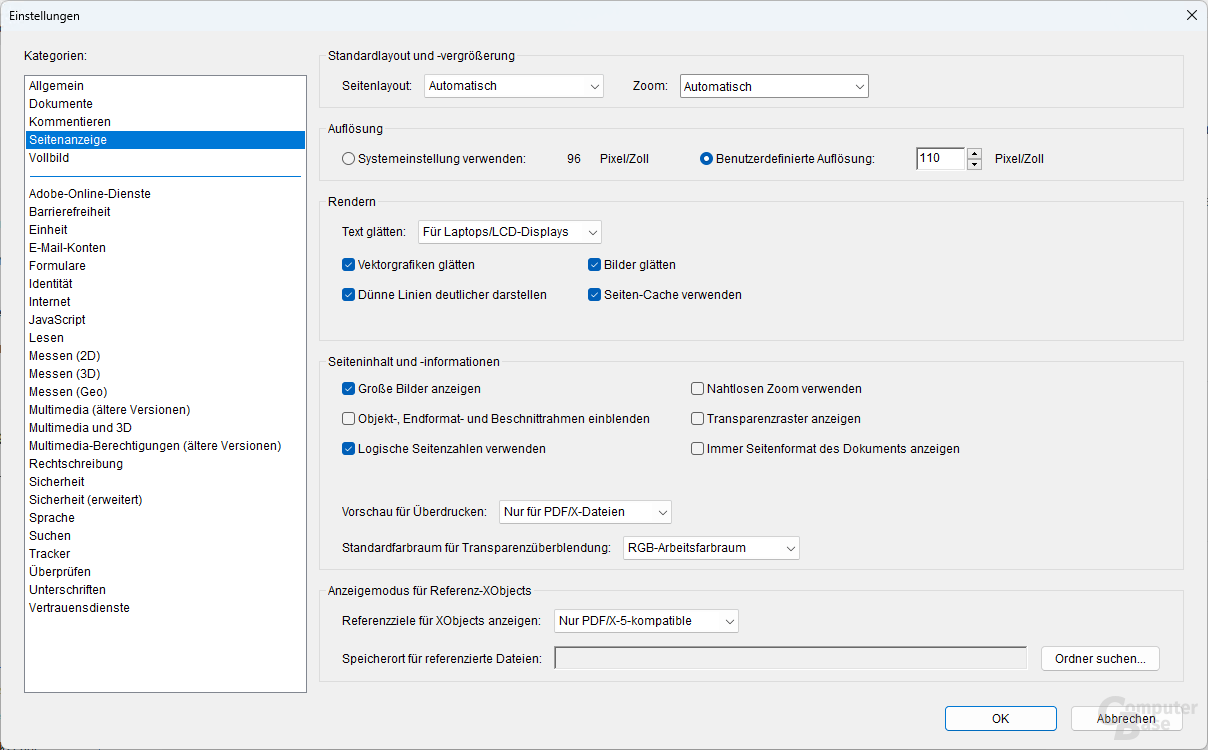Select Benutzerdefinierte Auflösung radio button
Screen dimensions: 1208x750
coord(707,158)
